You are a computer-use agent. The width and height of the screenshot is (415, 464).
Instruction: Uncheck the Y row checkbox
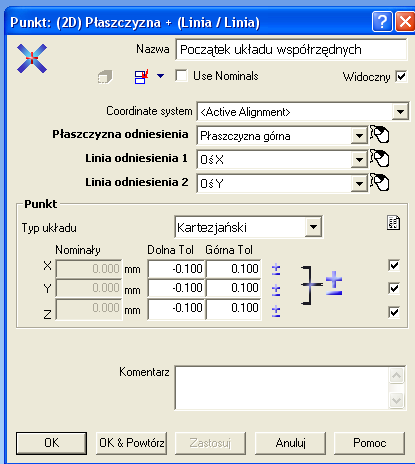click(x=394, y=288)
